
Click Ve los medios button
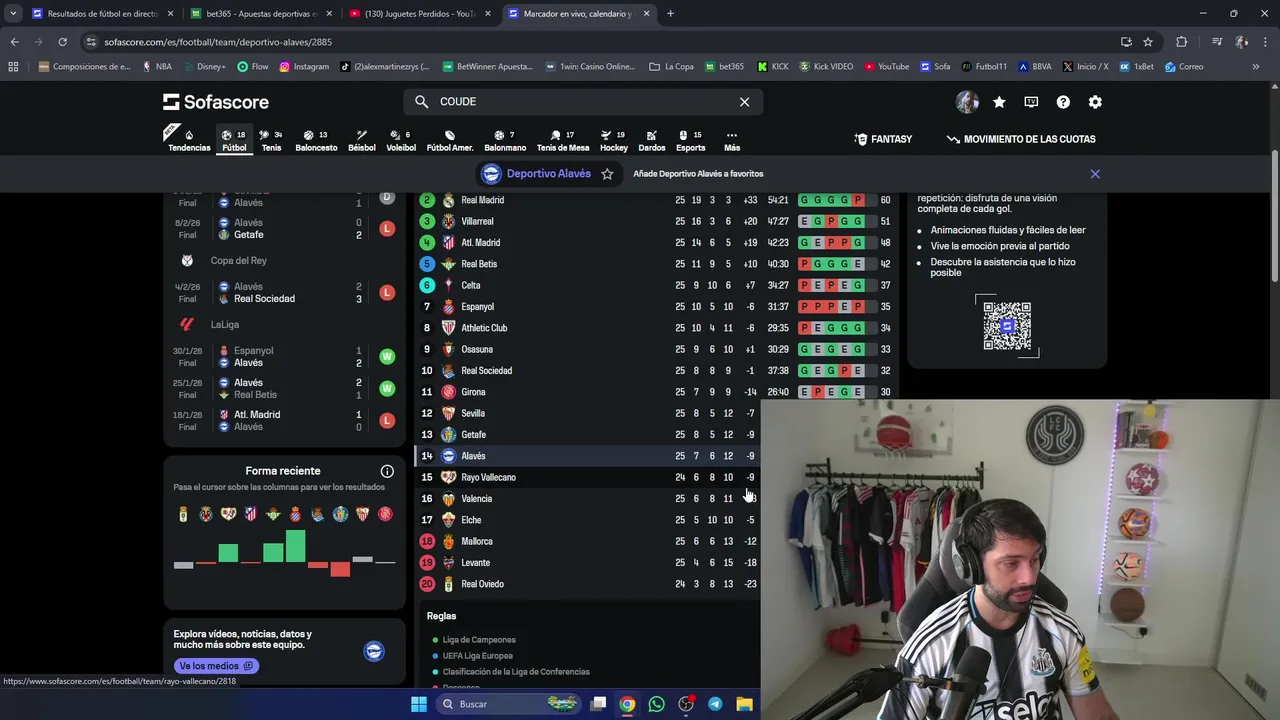217,666
